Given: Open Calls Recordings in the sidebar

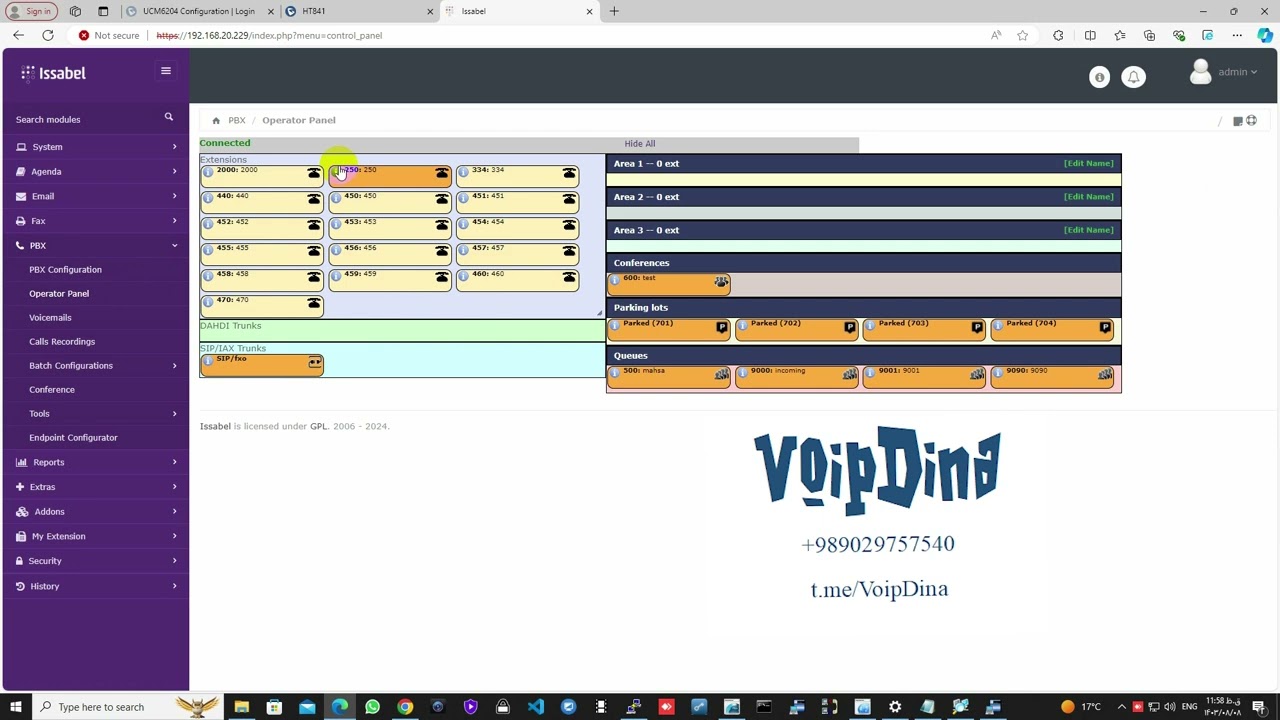Looking at the screenshot, I should click(x=62, y=341).
